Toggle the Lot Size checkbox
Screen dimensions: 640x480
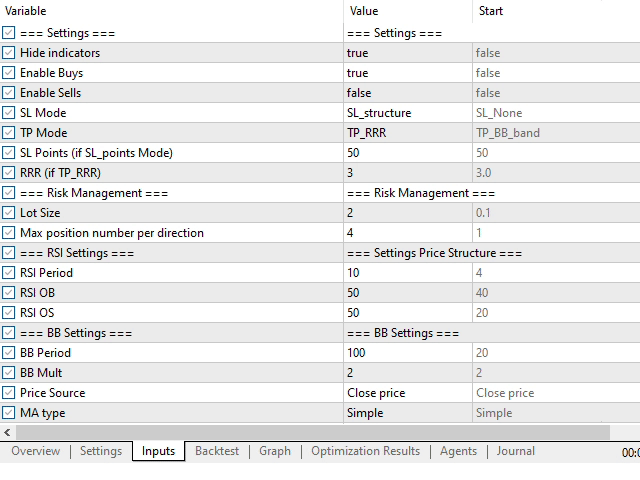(x=9, y=213)
